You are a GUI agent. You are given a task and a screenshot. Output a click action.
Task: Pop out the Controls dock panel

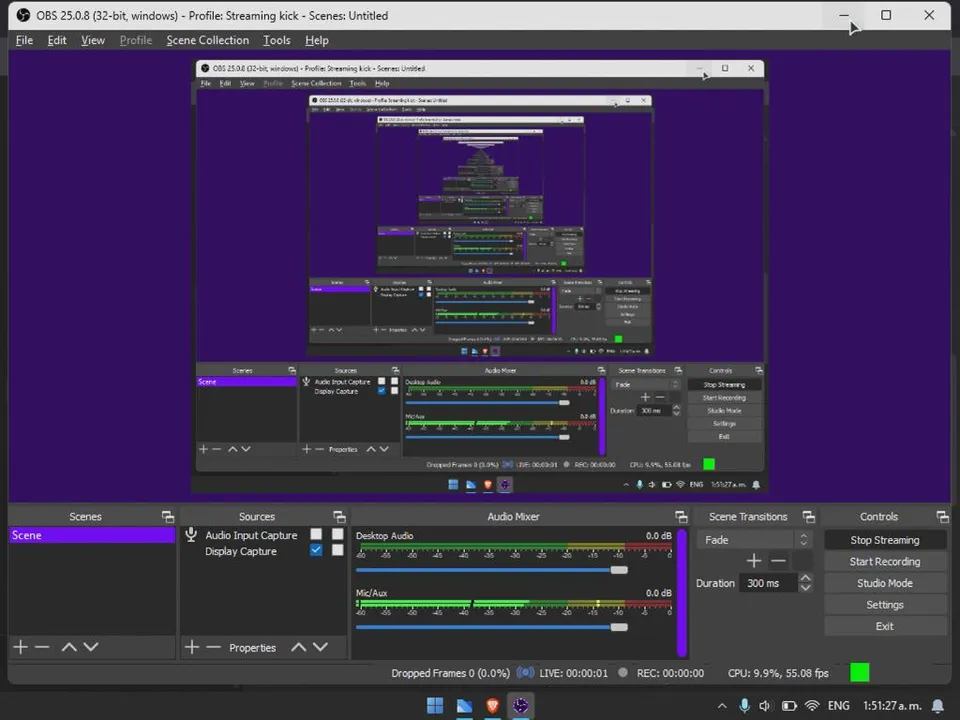(942, 517)
